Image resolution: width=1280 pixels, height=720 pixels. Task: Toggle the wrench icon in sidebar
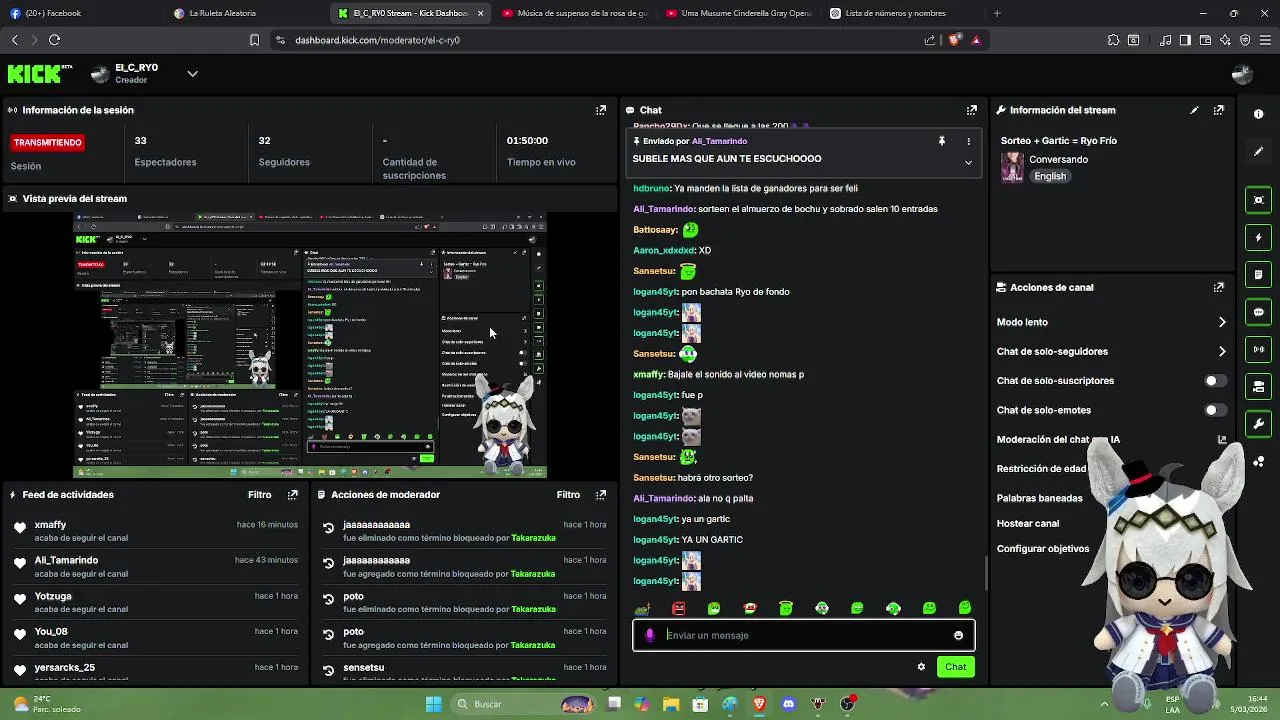coord(1259,424)
